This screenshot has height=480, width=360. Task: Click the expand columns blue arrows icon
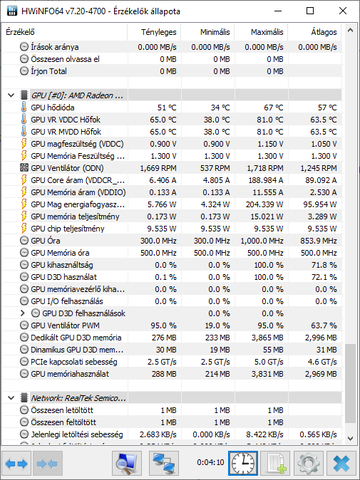(17, 463)
